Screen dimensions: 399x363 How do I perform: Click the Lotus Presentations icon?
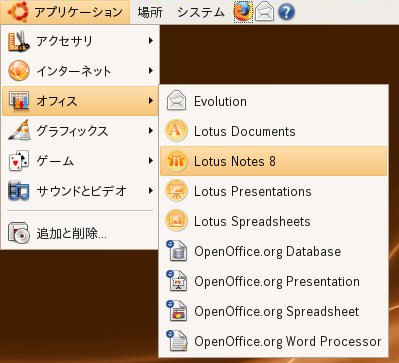pos(176,191)
